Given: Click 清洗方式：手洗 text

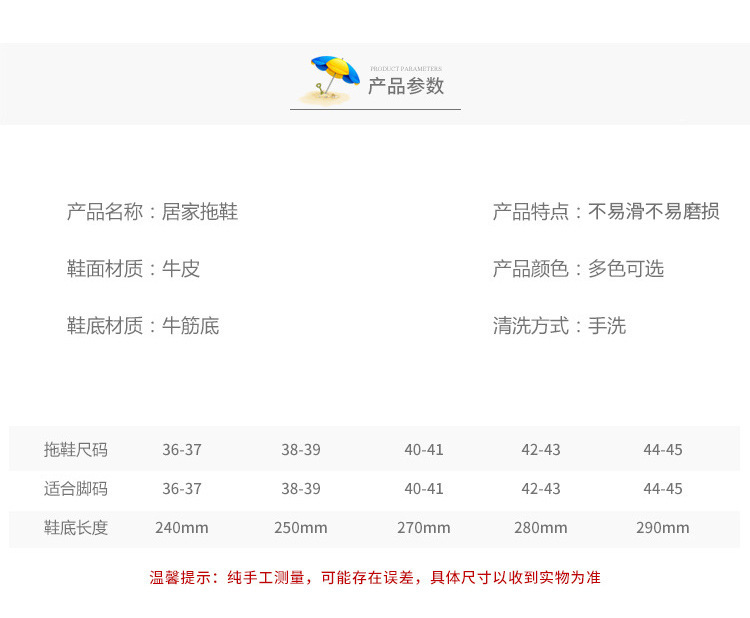Looking at the screenshot, I should point(559,326).
